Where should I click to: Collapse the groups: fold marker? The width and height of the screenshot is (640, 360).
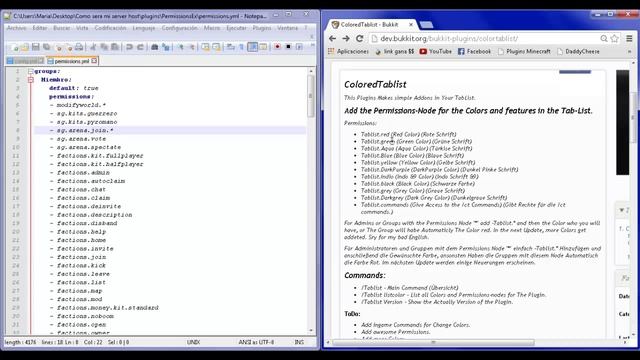coord(31,71)
